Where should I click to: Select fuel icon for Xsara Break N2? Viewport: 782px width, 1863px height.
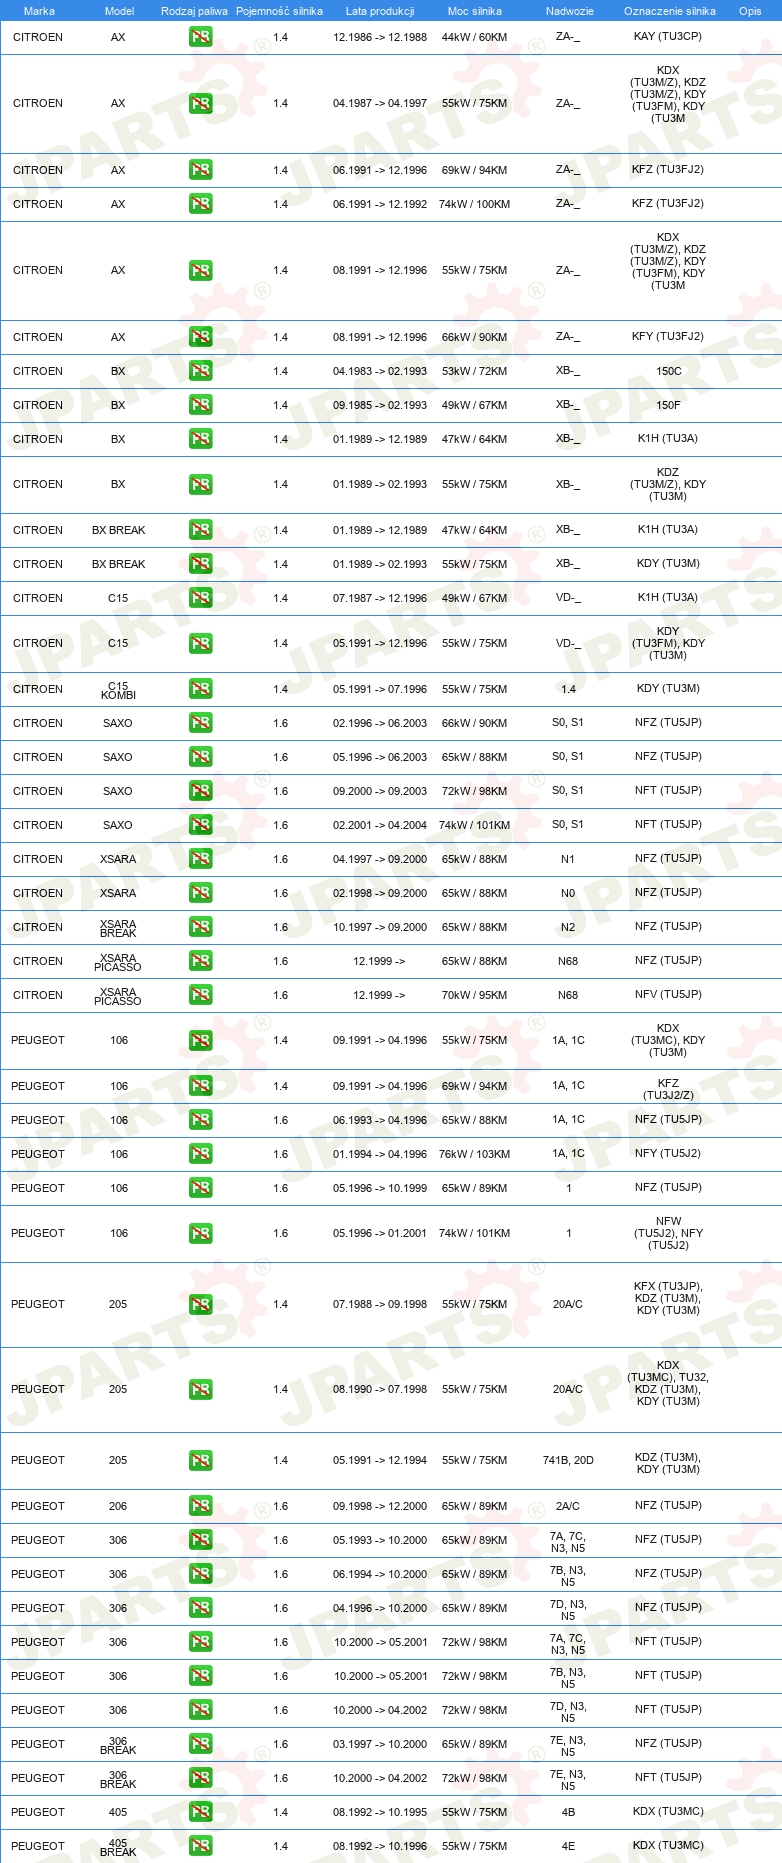[200, 927]
